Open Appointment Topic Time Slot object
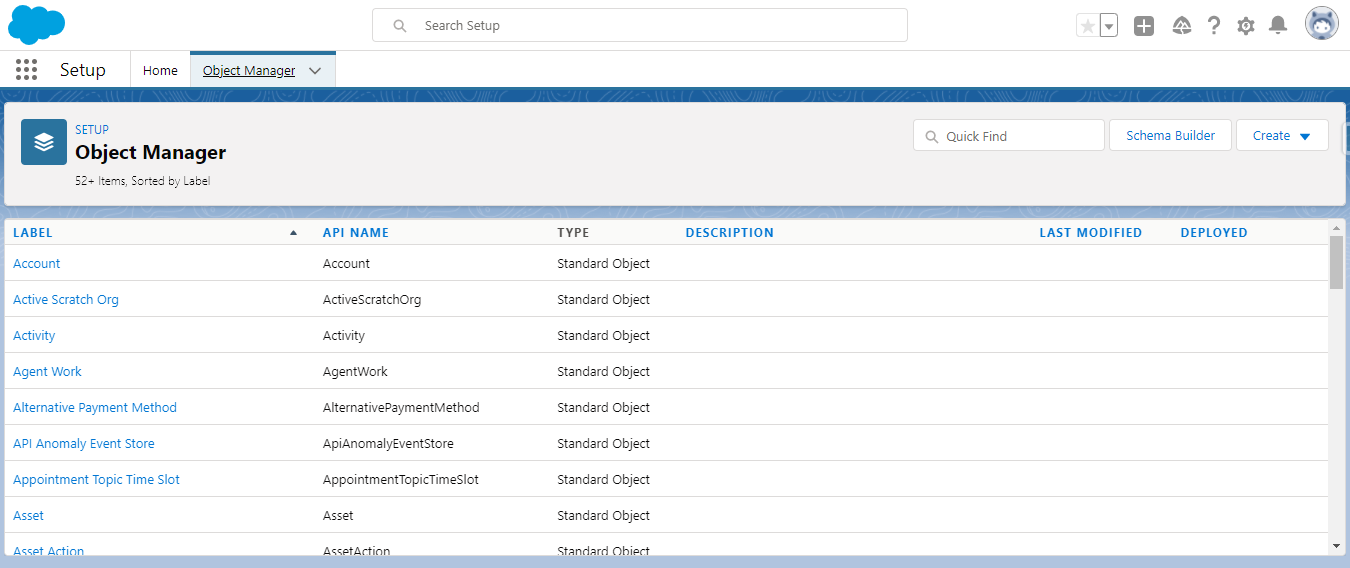 point(96,479)
